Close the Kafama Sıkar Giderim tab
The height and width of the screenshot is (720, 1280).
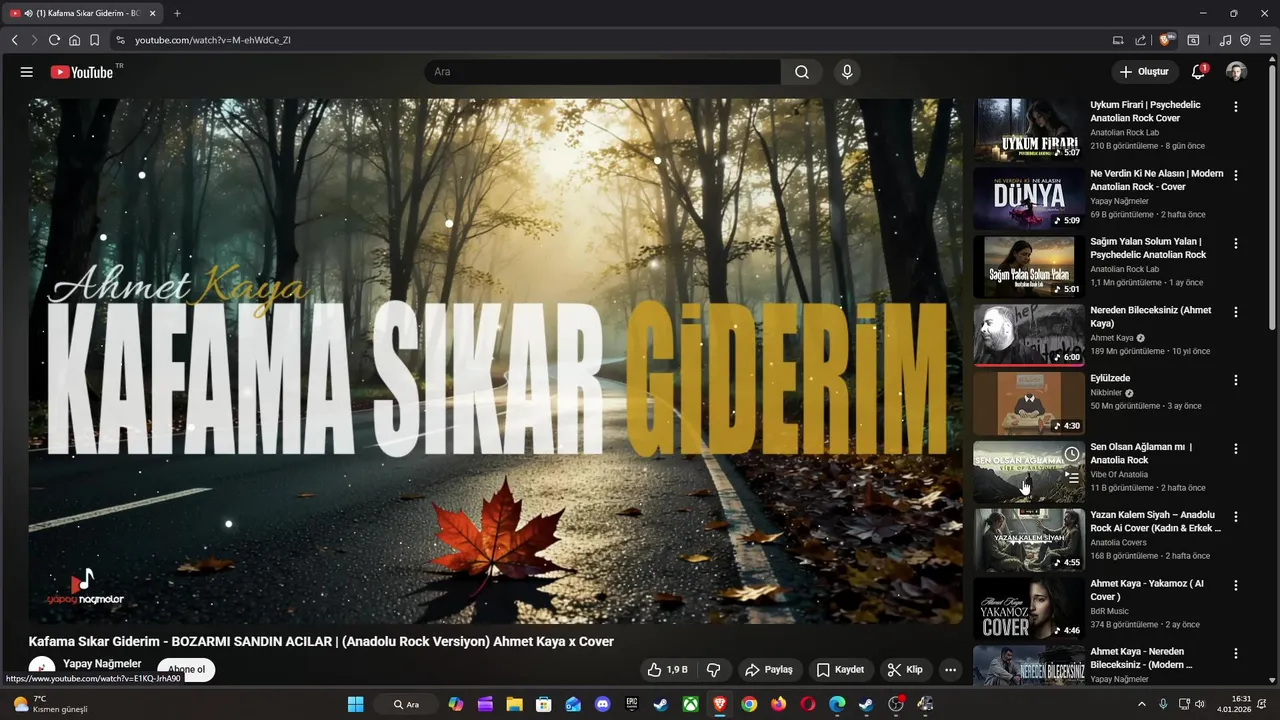click(153, 13)
